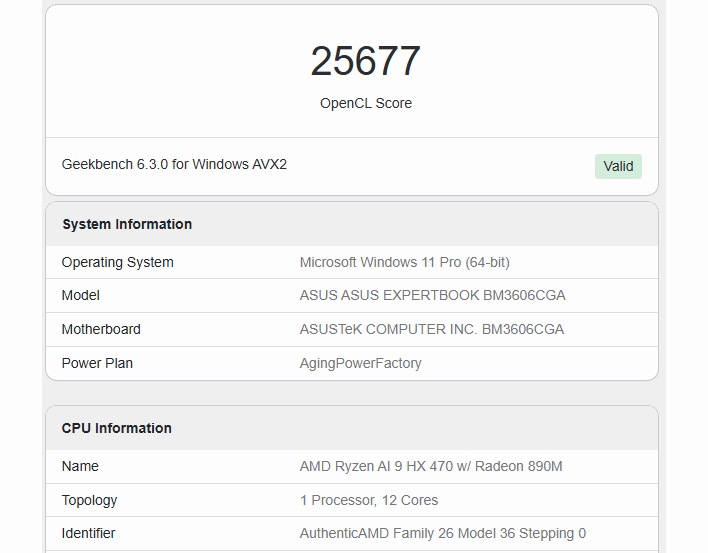
Task: Click the System Information heading
Action: [127, 224]
